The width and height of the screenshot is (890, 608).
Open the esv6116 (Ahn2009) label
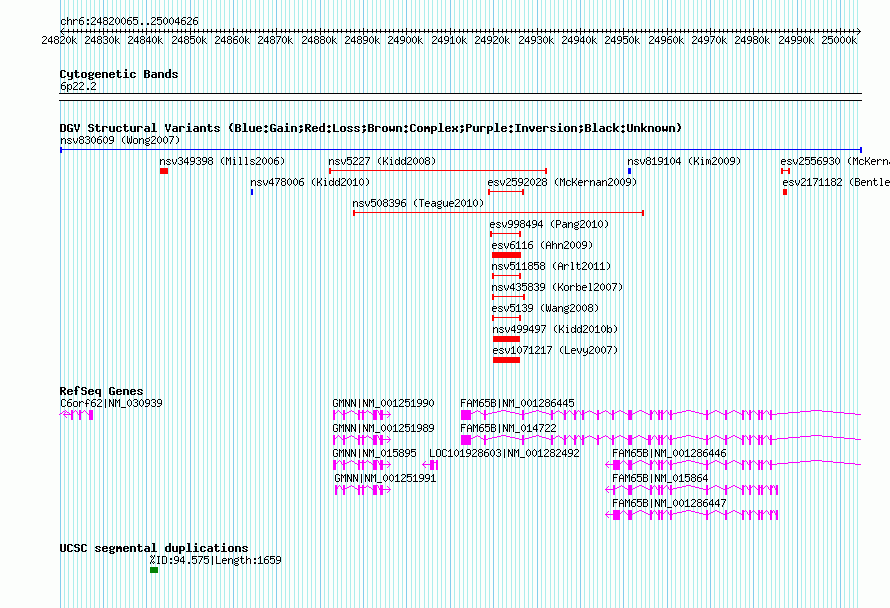click(x=542, y=245)
